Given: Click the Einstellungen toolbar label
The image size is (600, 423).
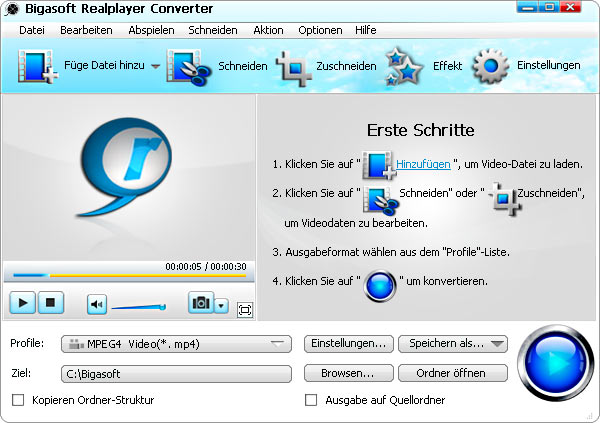Looking at the screenshot, I should pos(549,65).
